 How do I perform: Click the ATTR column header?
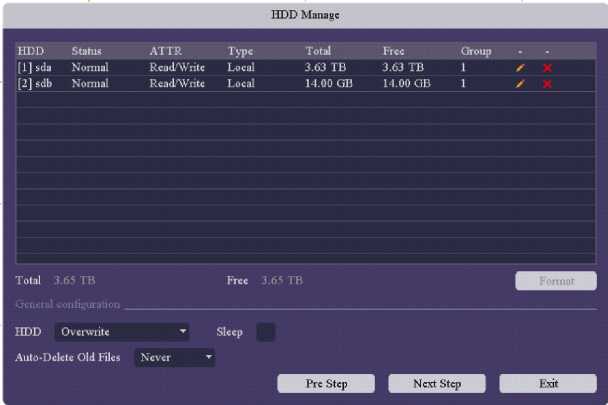click(x=165, y=50)
